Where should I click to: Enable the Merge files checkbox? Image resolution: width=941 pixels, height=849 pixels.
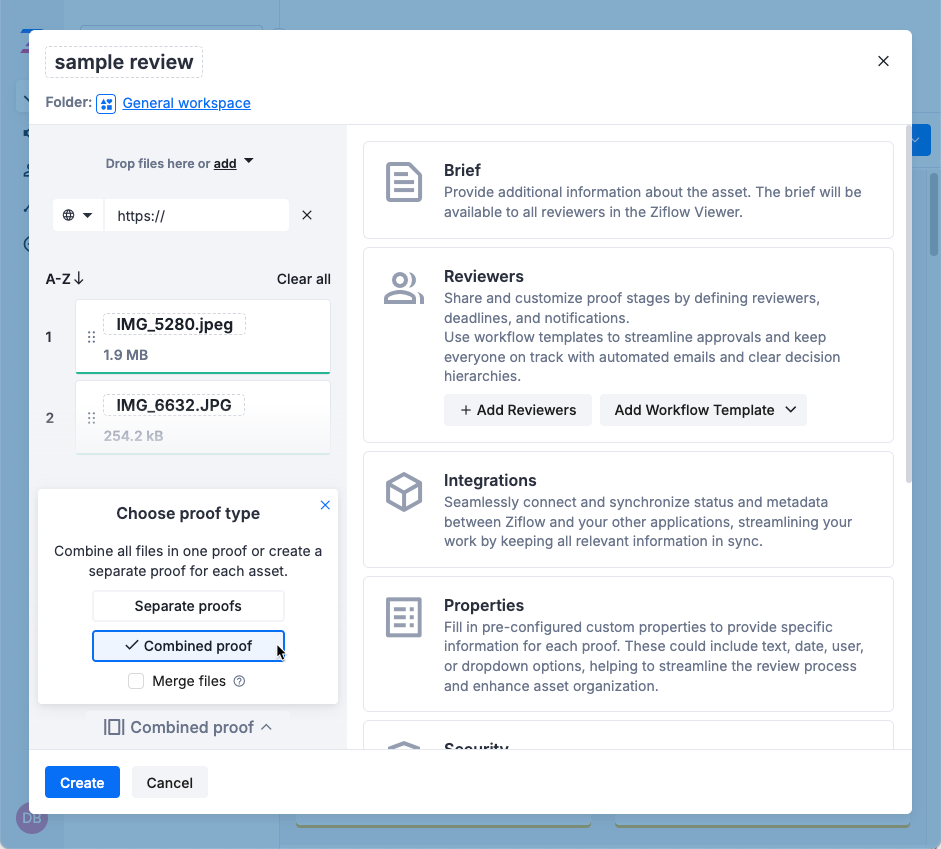point(136,682)
